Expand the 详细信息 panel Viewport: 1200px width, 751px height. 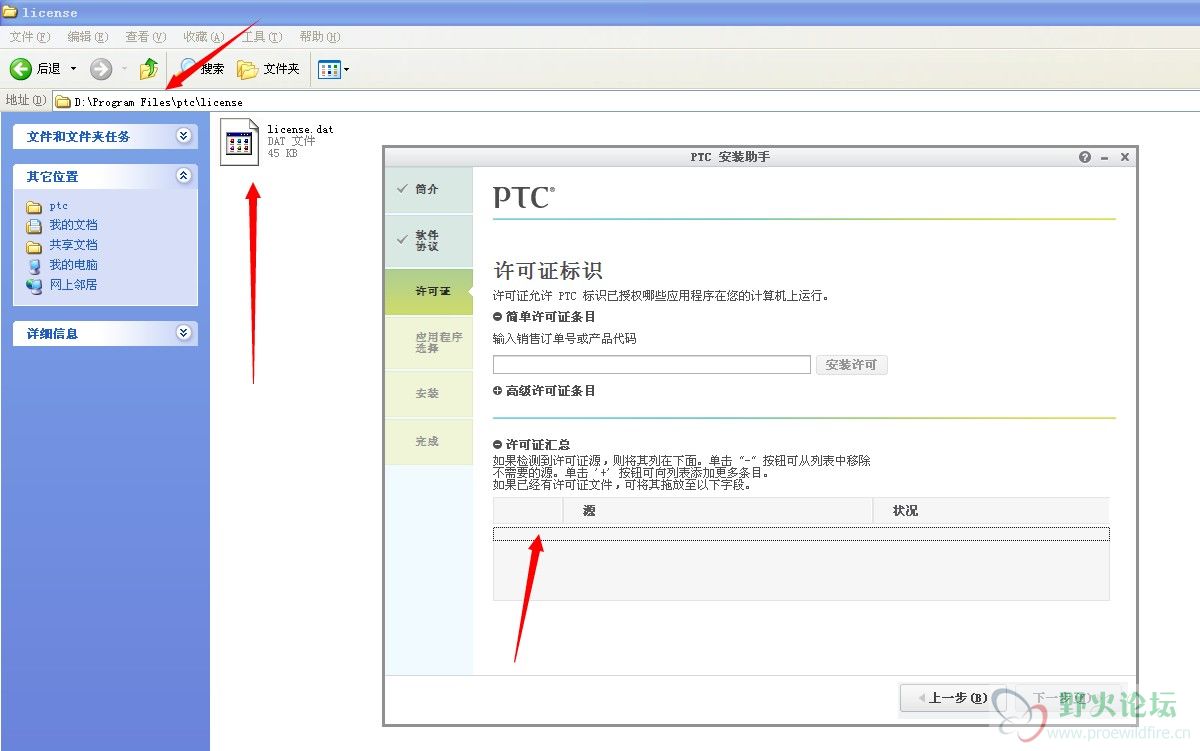pos(184,333)
